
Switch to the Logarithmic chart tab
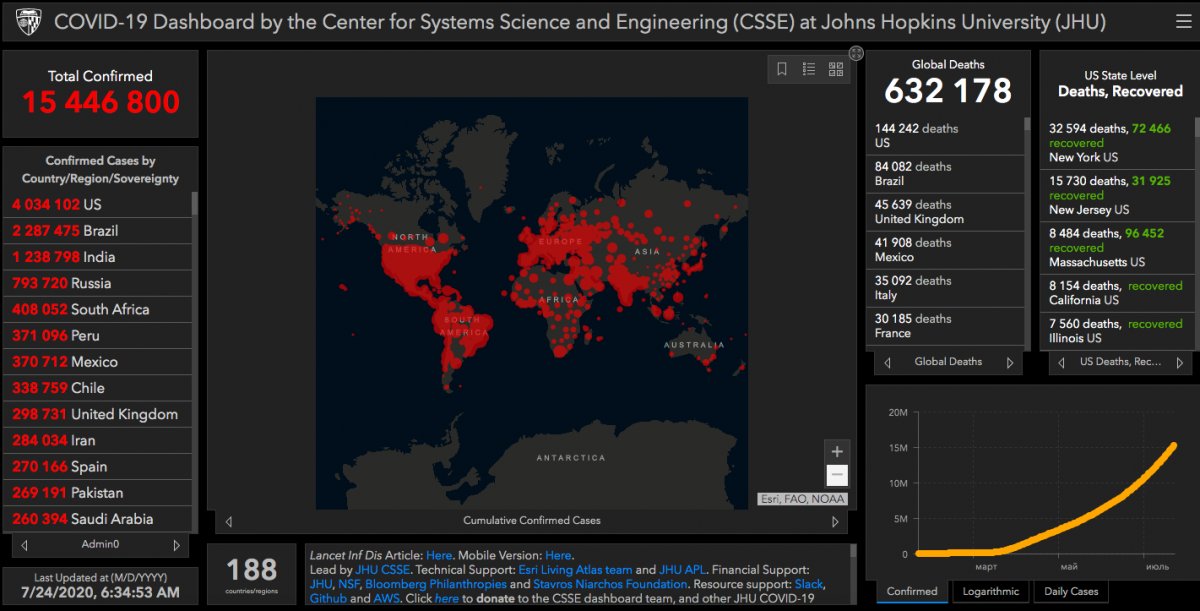coord(991,592)
